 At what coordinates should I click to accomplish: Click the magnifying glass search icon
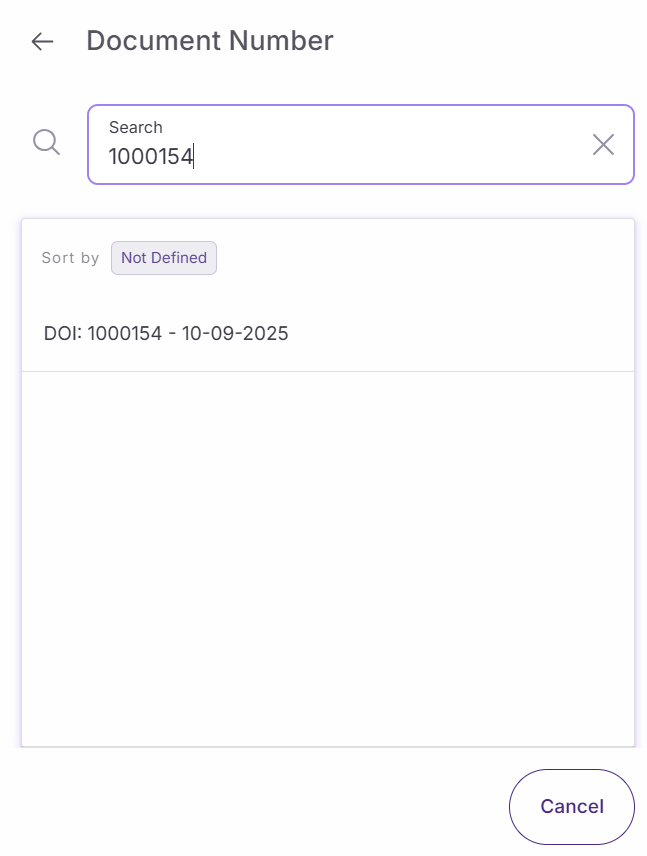47,142
